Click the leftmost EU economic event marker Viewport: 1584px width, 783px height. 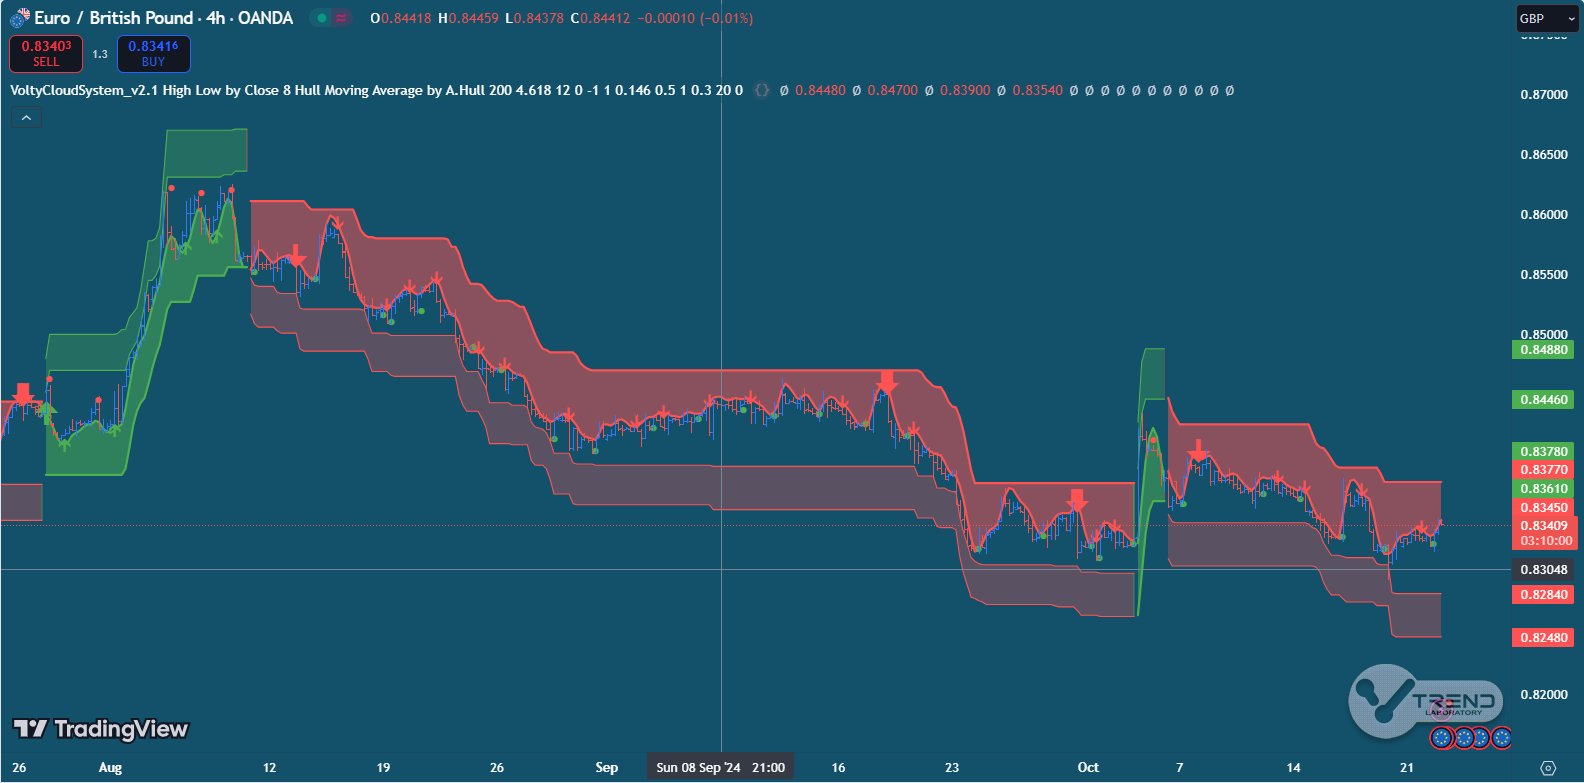[x=1441, y=738]
